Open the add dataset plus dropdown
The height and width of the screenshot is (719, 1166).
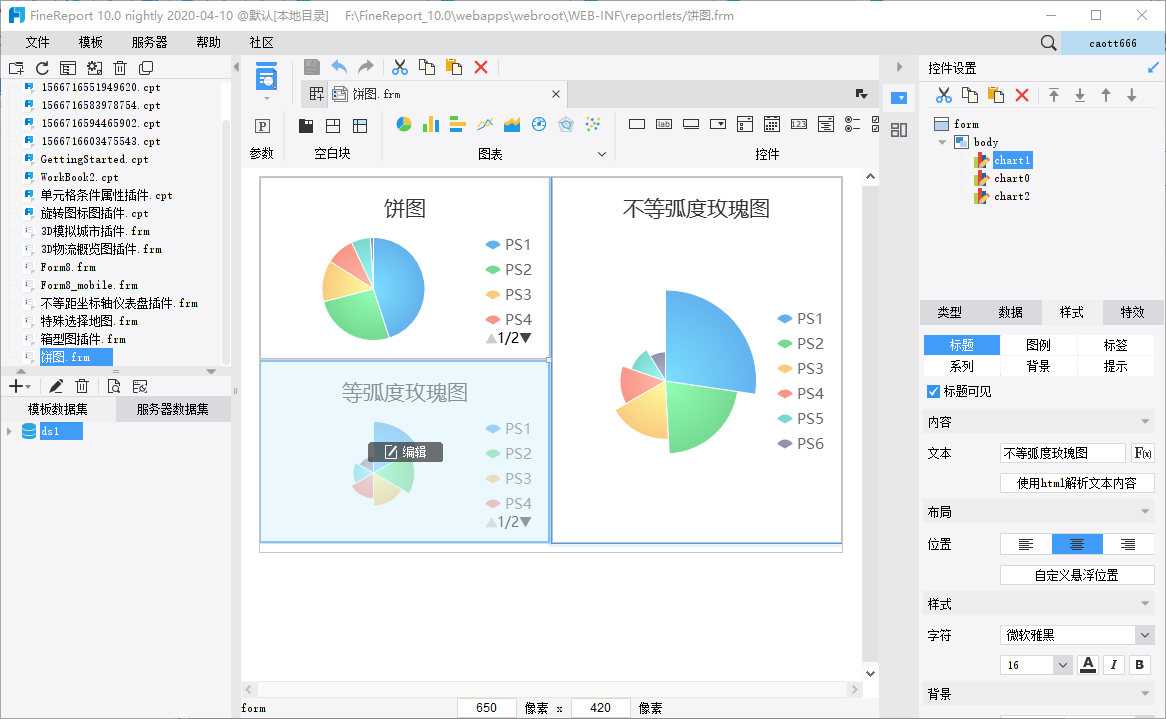click(x=19, y=386)
